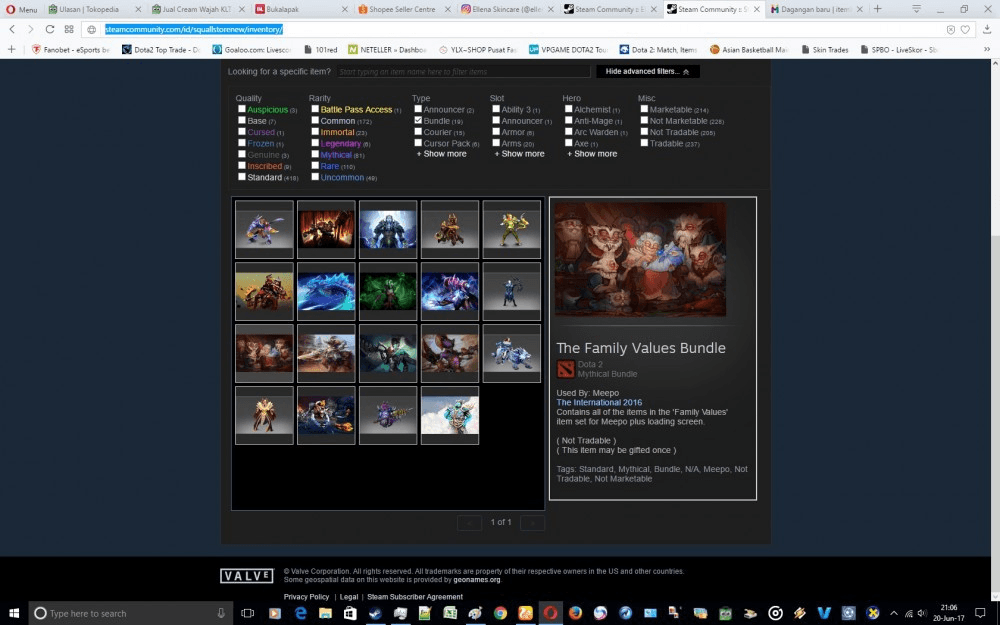
Task: Check the Standard quality filter
Action: [x=242, y=177]
